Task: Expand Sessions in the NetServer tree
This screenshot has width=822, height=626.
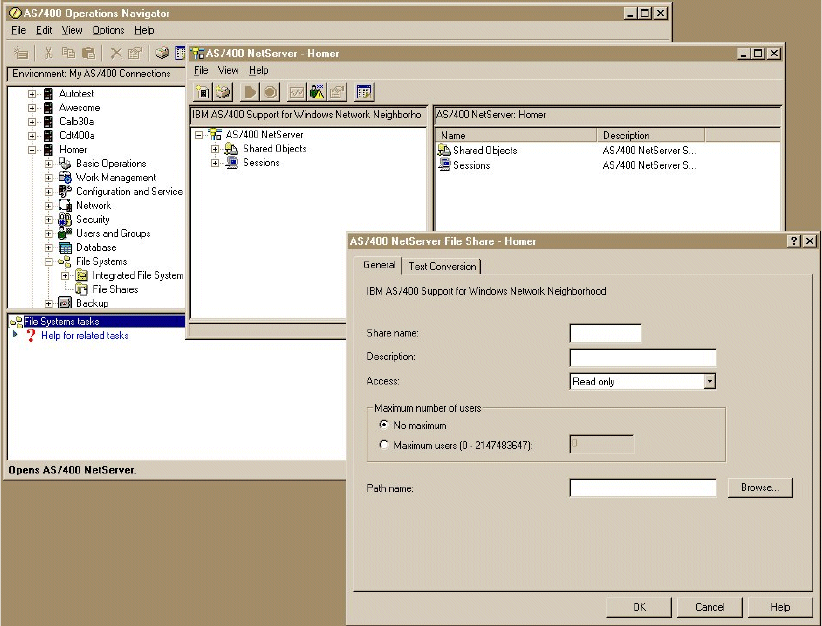Action: click(x=215, y=163)
